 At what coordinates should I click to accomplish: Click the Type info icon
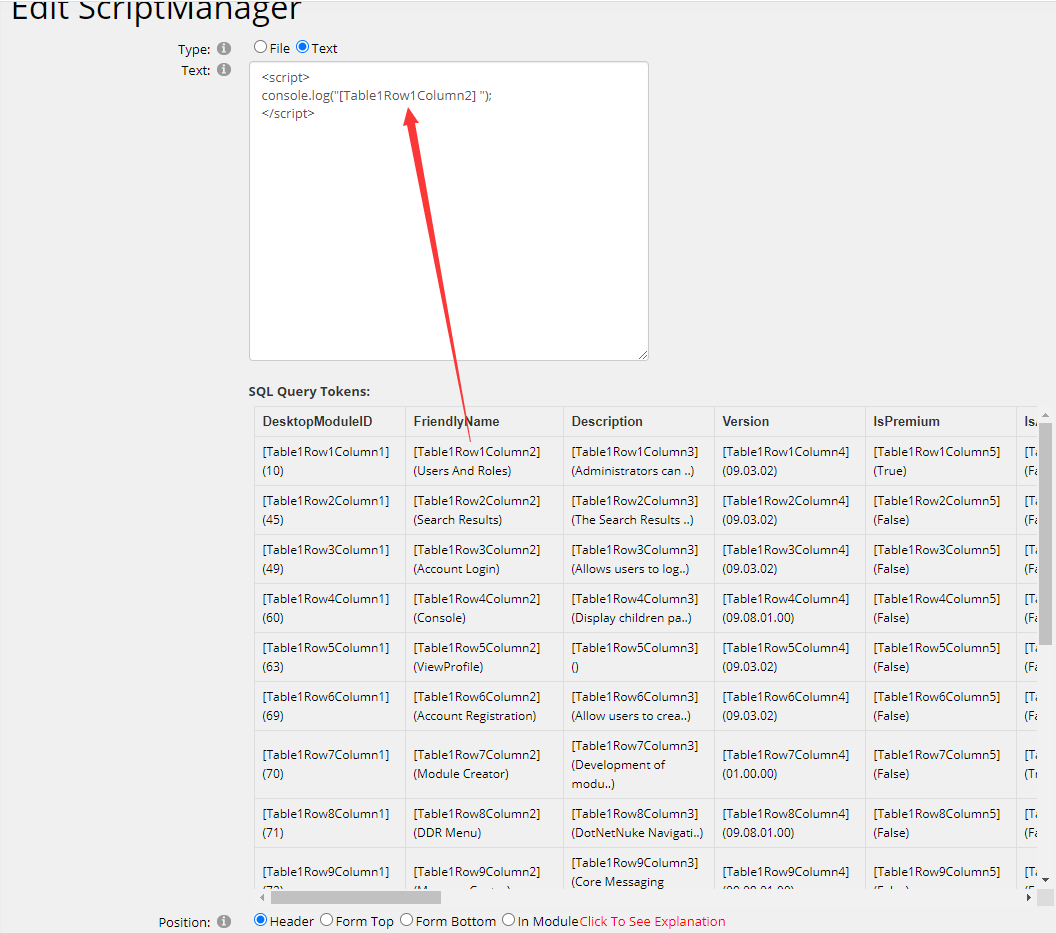coord(224,49)
